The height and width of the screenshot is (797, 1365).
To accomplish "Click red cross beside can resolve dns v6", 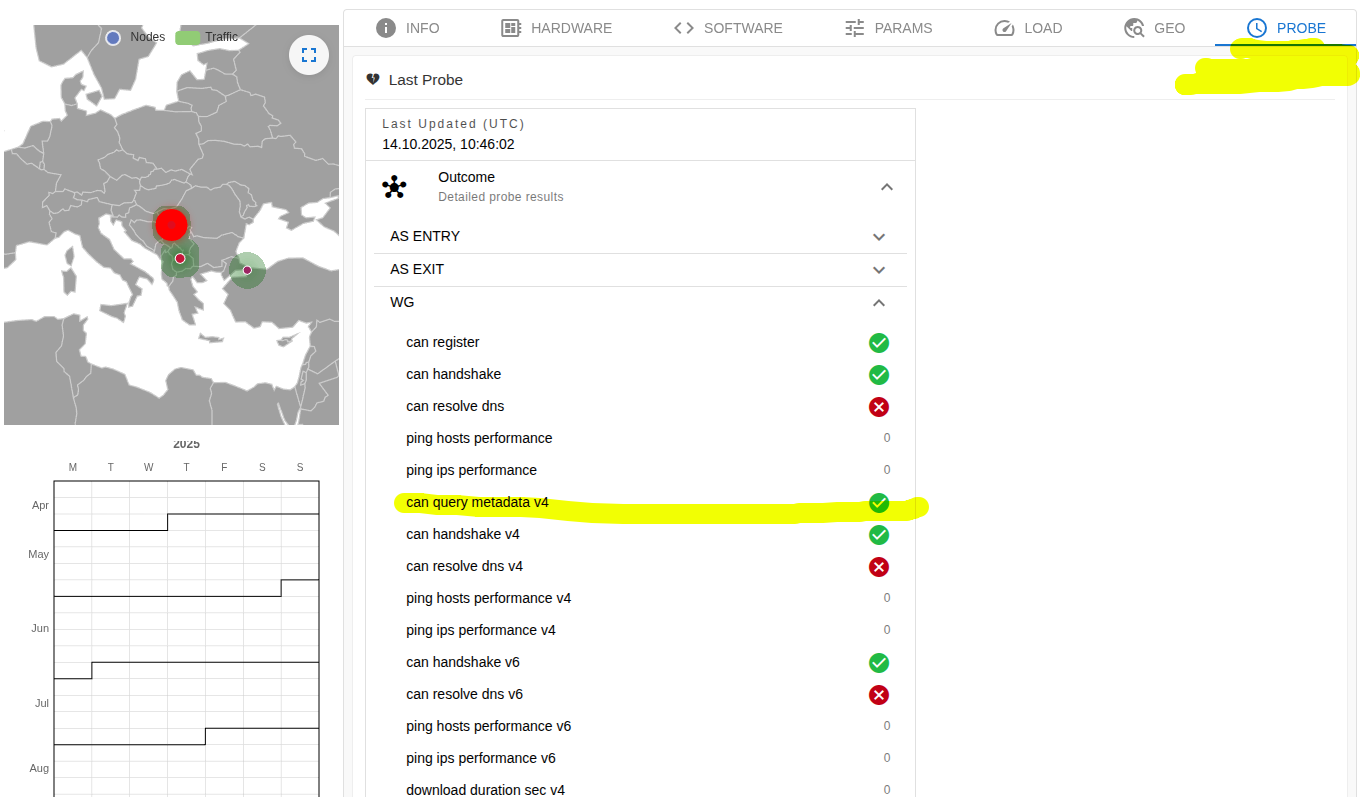I will coord(878,695).
